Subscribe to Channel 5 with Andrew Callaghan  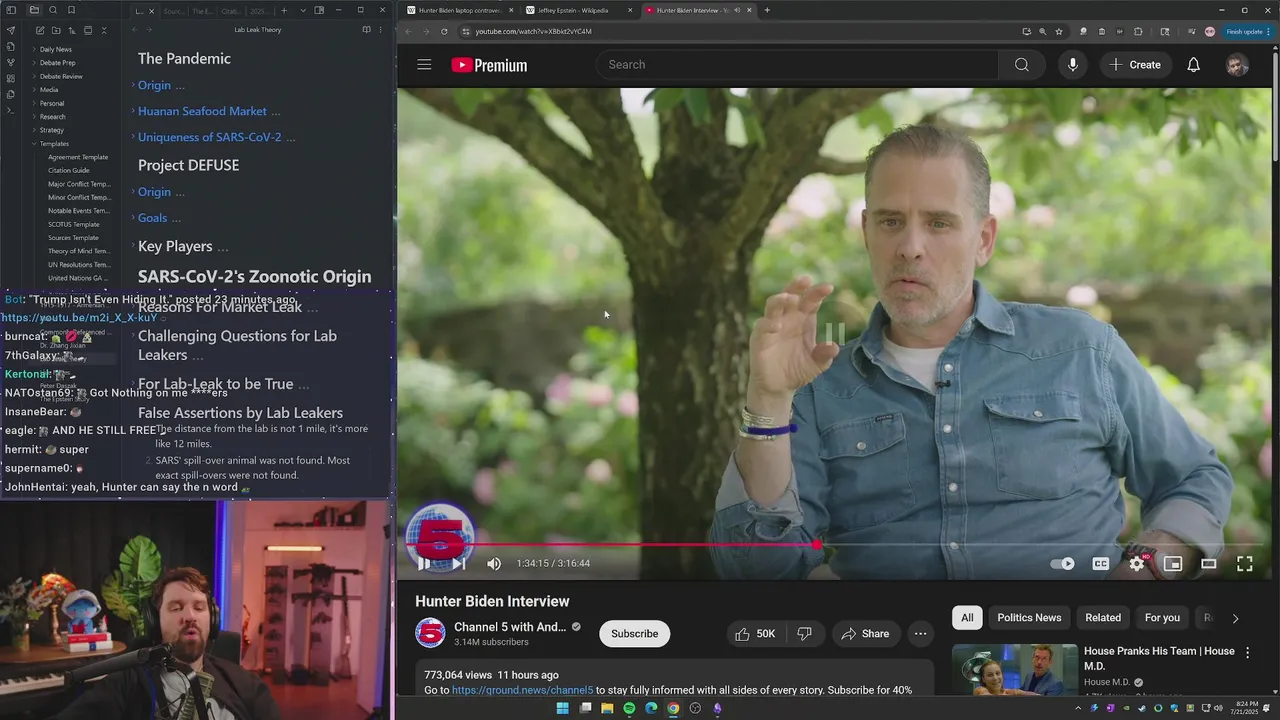click(x=634, y=634)
